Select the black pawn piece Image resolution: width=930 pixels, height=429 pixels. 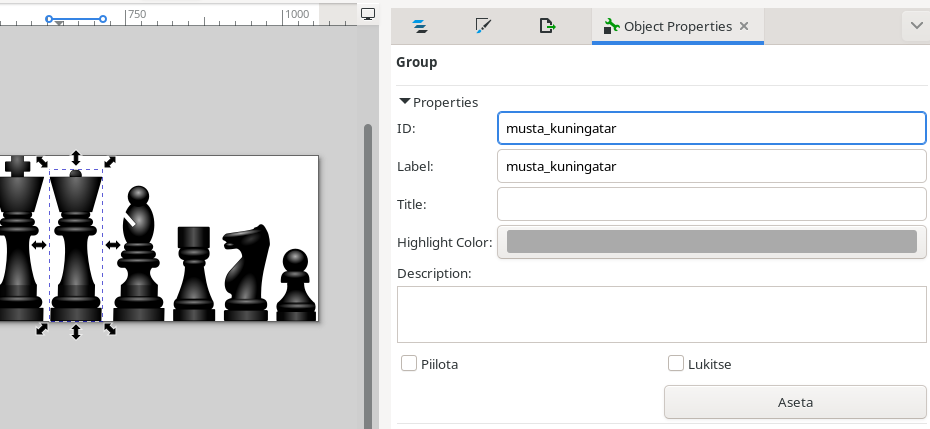295,285
